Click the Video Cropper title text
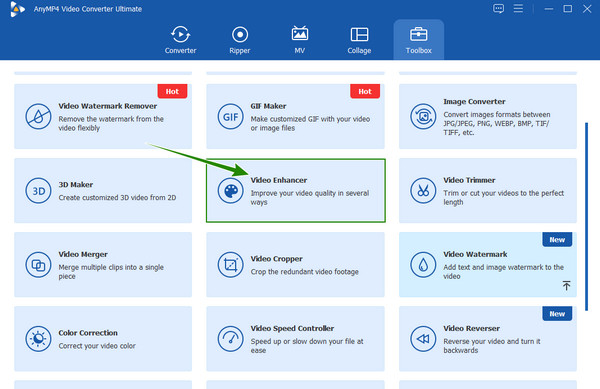Screen dimensions: 600x389 pos(276,259)
